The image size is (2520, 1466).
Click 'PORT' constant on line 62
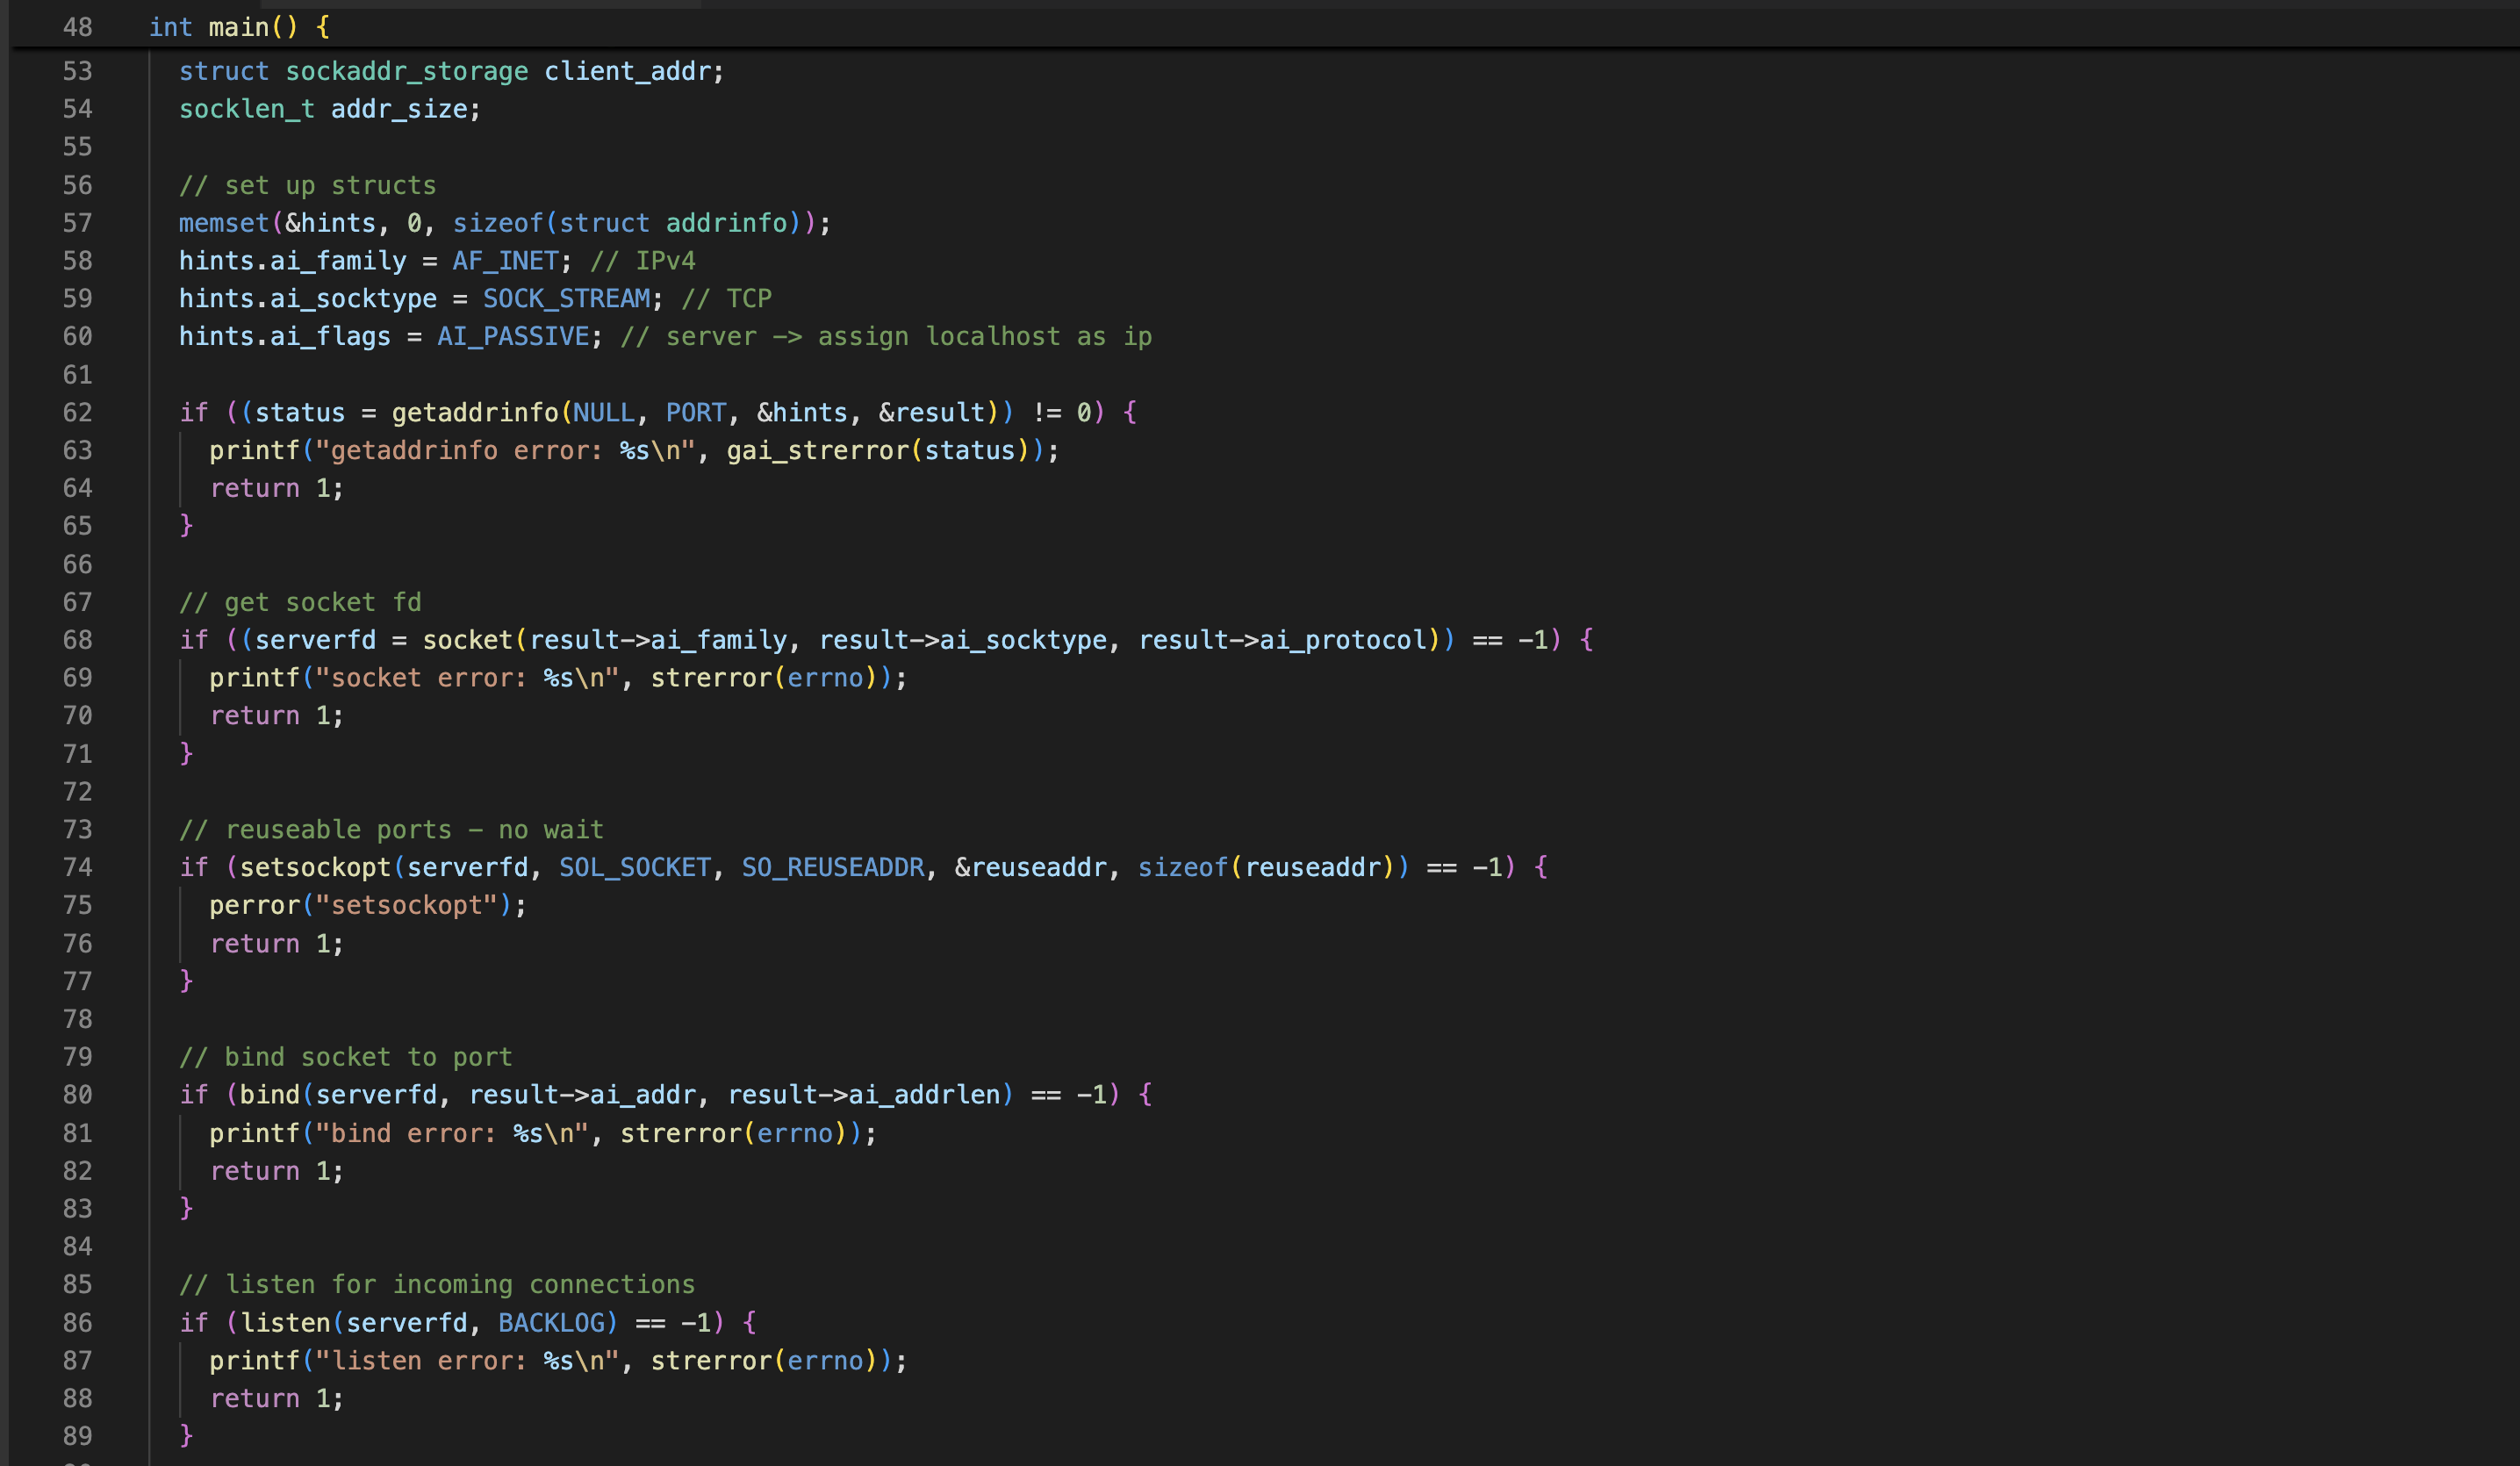(696, 413)
